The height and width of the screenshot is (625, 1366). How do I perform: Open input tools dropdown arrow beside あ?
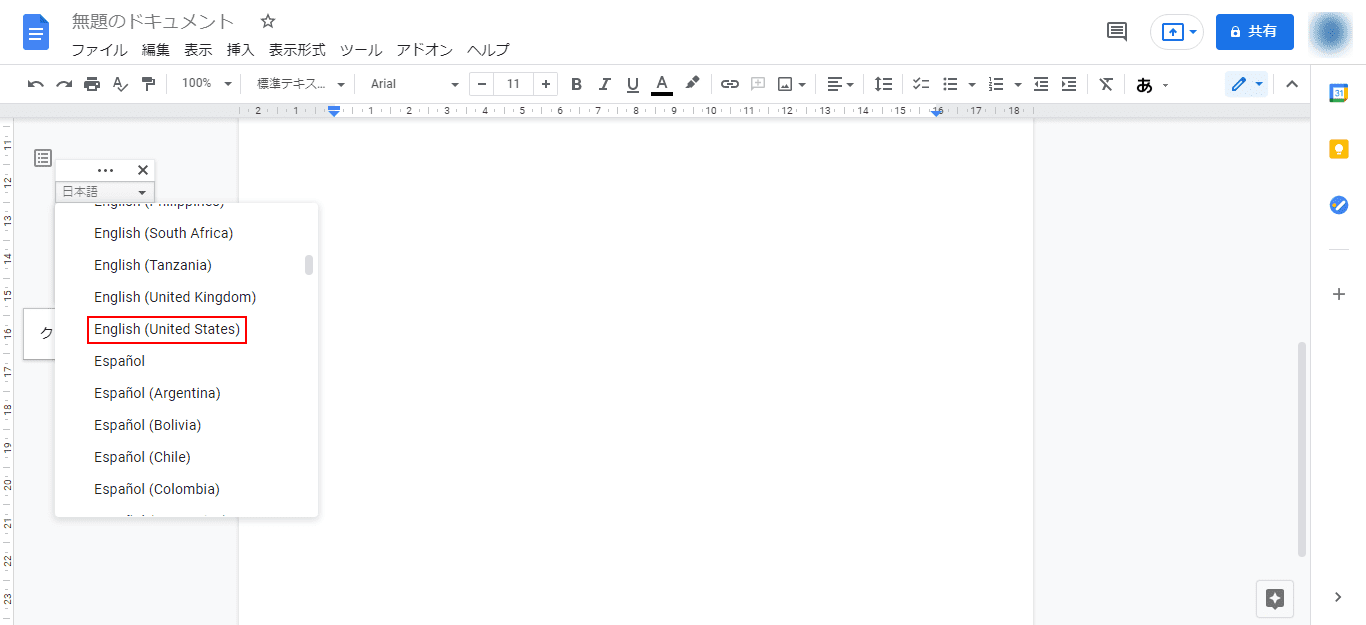click(x=1165, y=85)
